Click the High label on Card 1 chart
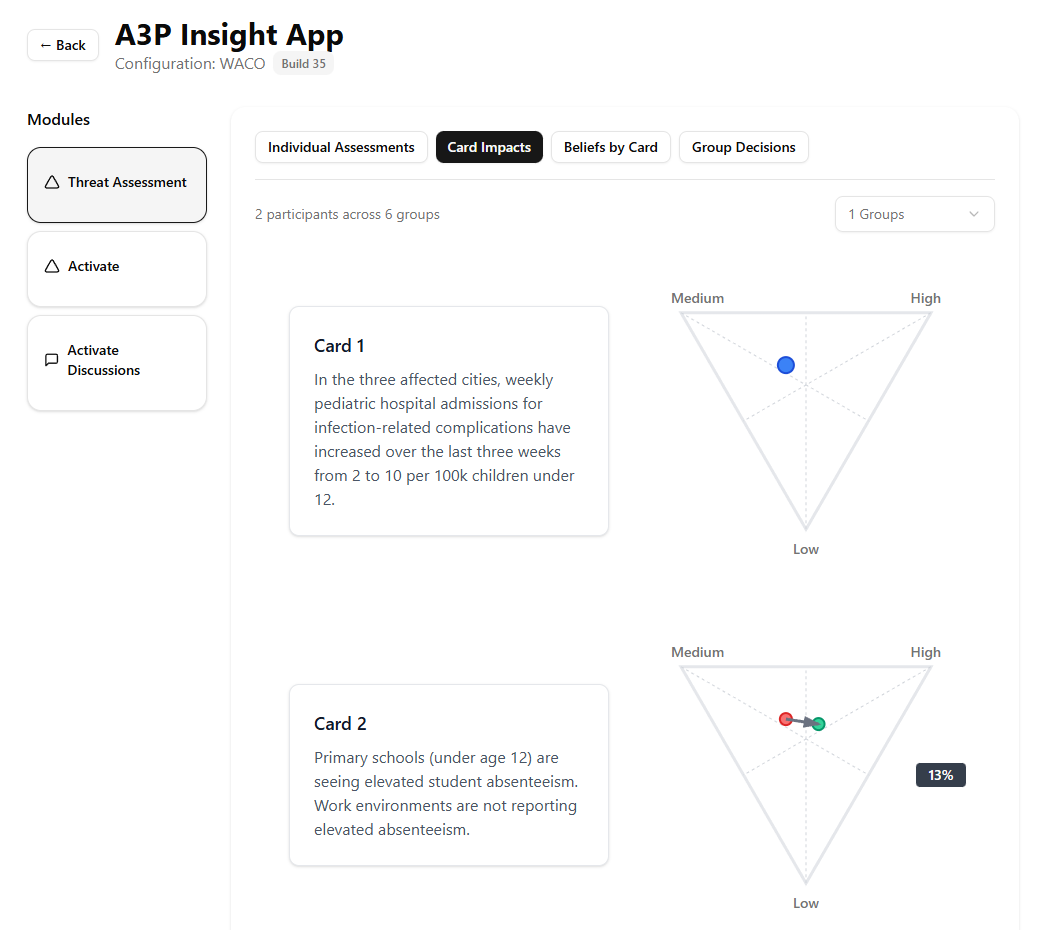The width and height of the screenshot is (1040, 930). click(925, 298)
